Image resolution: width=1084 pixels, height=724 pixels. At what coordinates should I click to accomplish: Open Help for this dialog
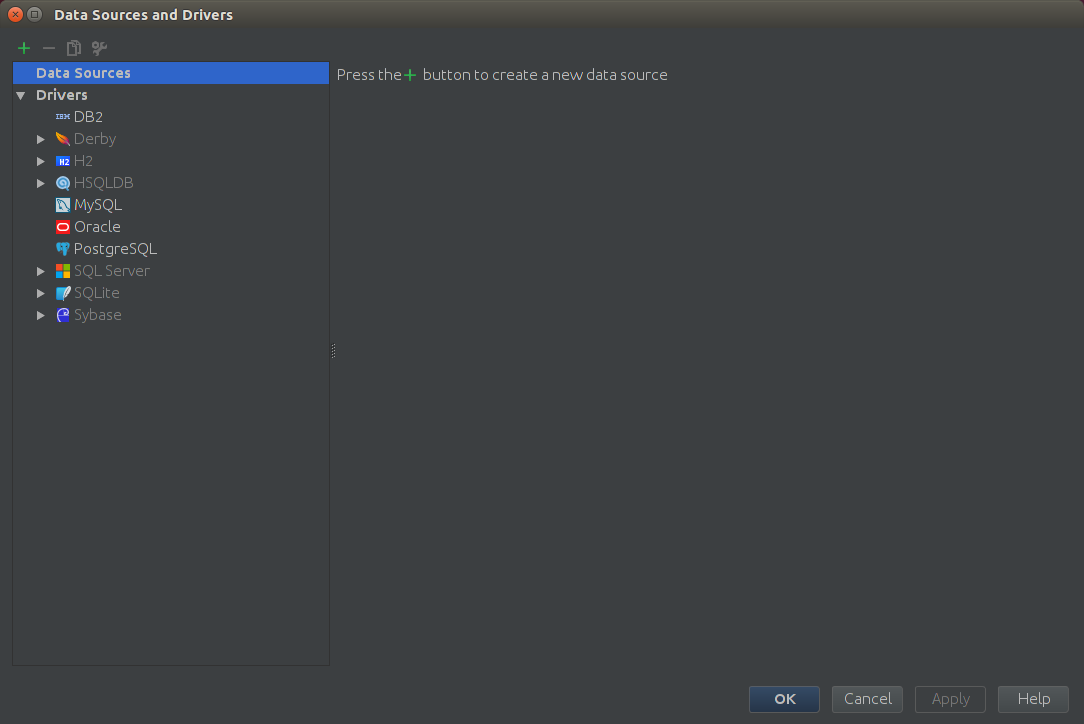coord(1033,699)
